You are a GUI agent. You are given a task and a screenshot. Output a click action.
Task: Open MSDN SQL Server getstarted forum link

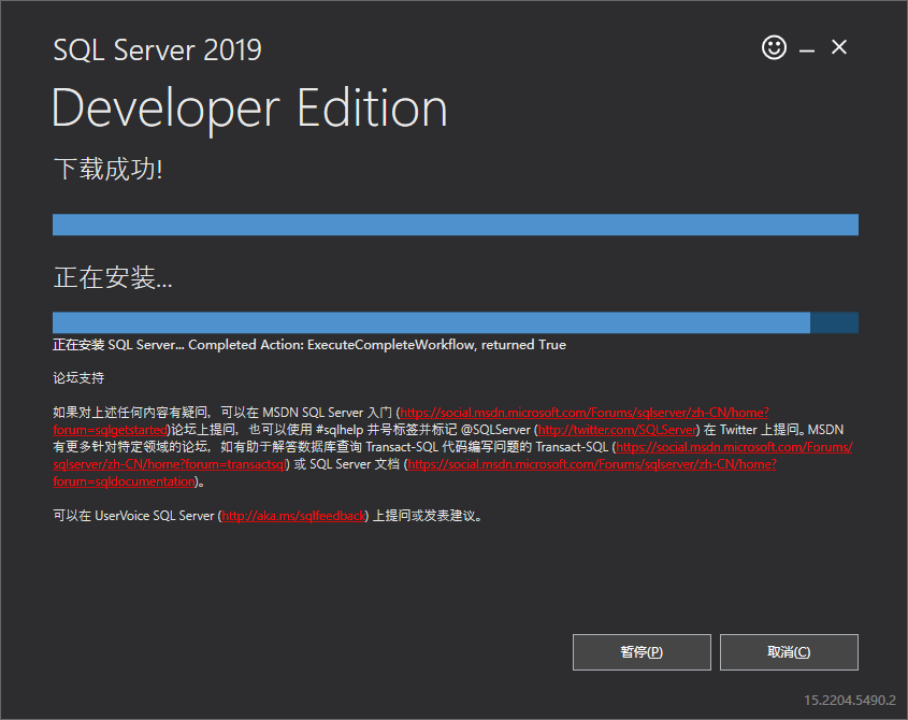[x=584, y=412]
